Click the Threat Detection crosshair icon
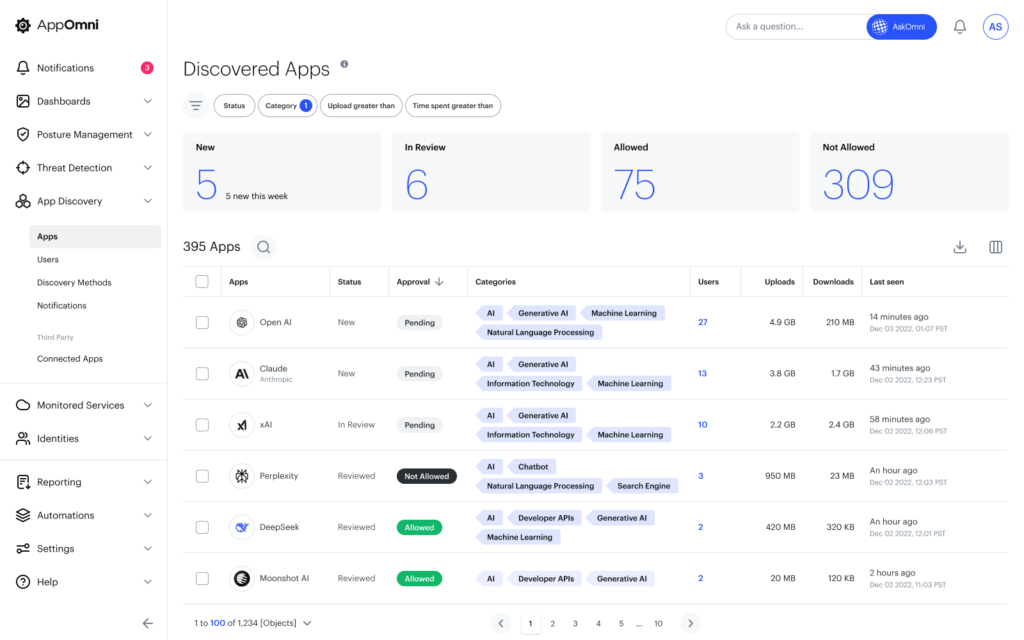 (23, 168)
